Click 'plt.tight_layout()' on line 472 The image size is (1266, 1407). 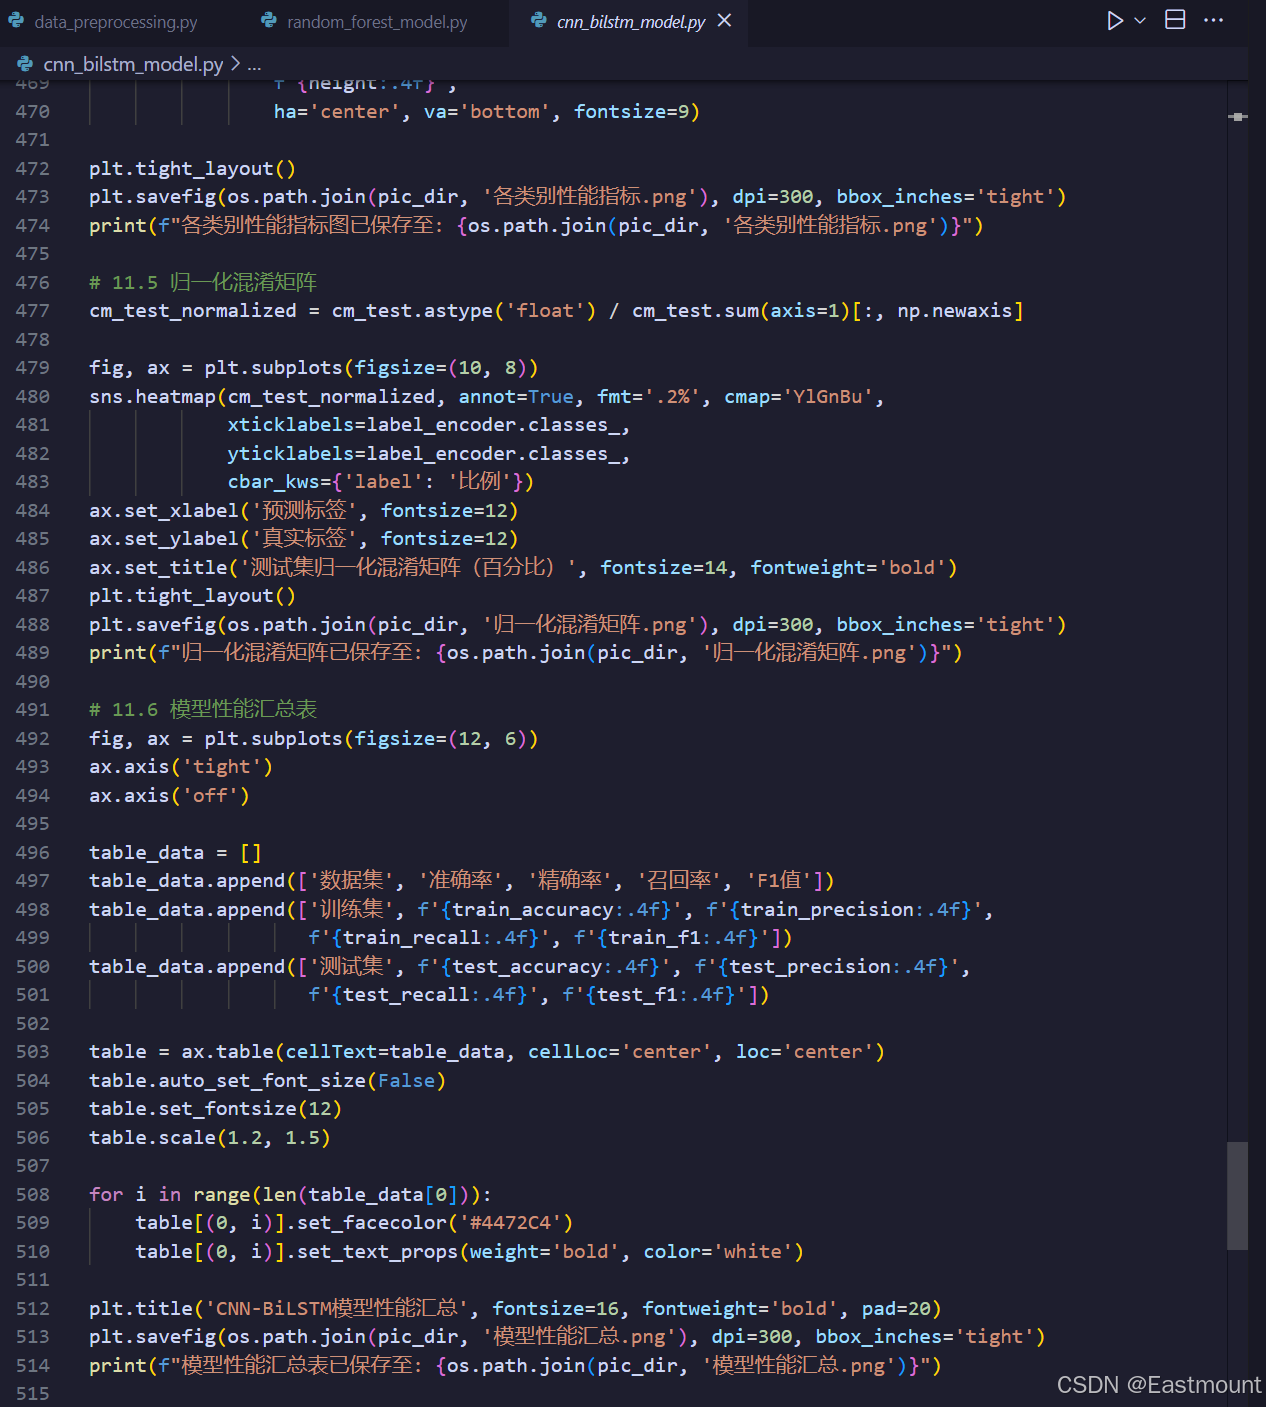tap(192, 169)
